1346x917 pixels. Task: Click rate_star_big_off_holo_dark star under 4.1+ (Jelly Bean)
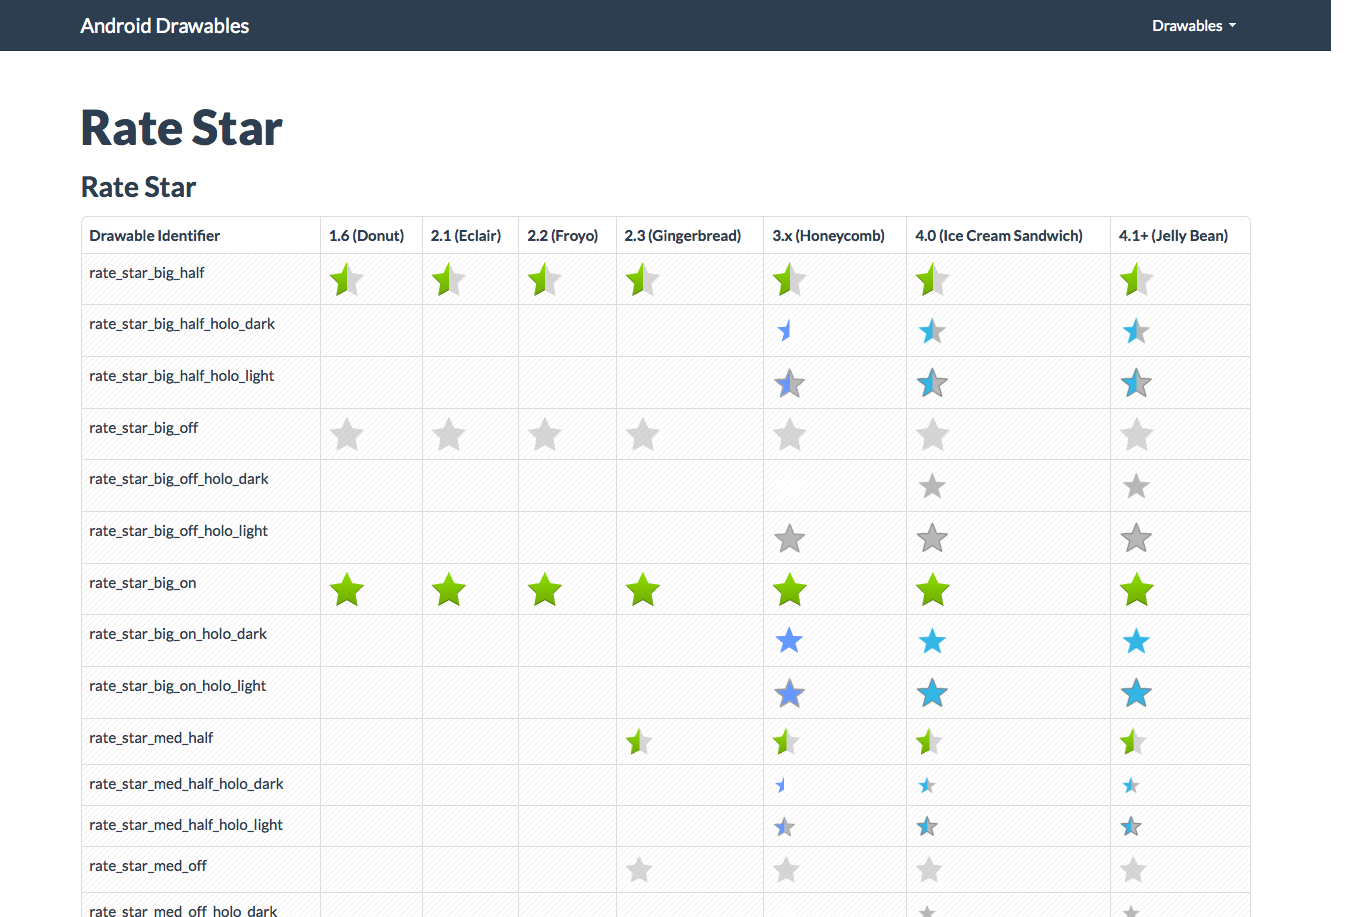click(1136, 487)
